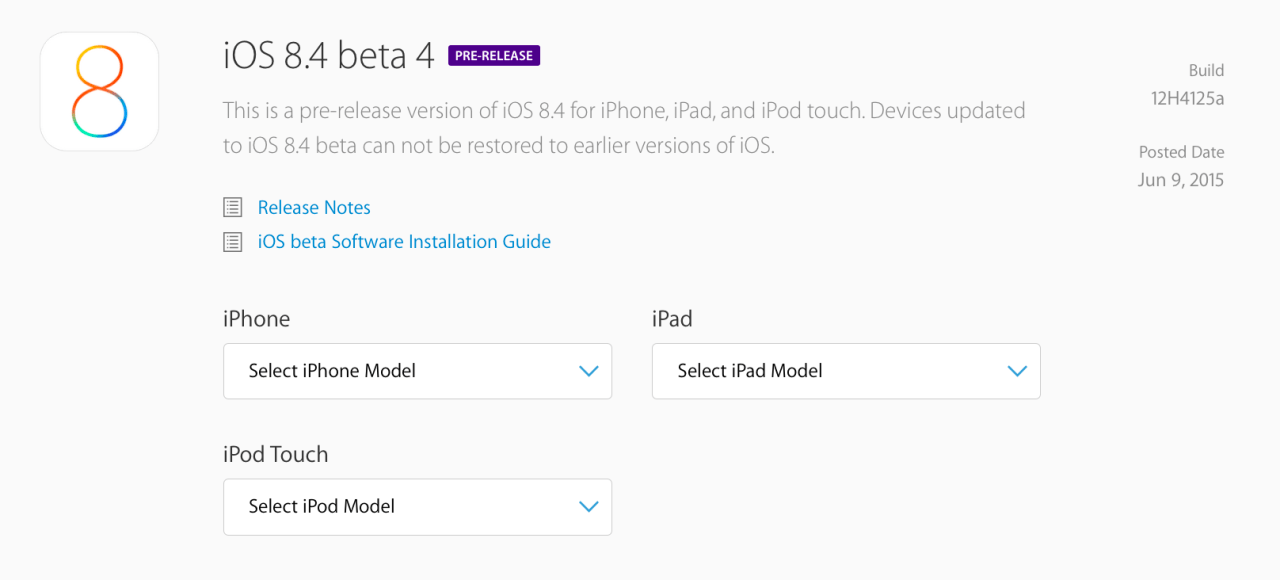This screenshot has height=580, width=1280.
Task: Select the build number 12H4125a text
Action: click(x=1187, y=98)
